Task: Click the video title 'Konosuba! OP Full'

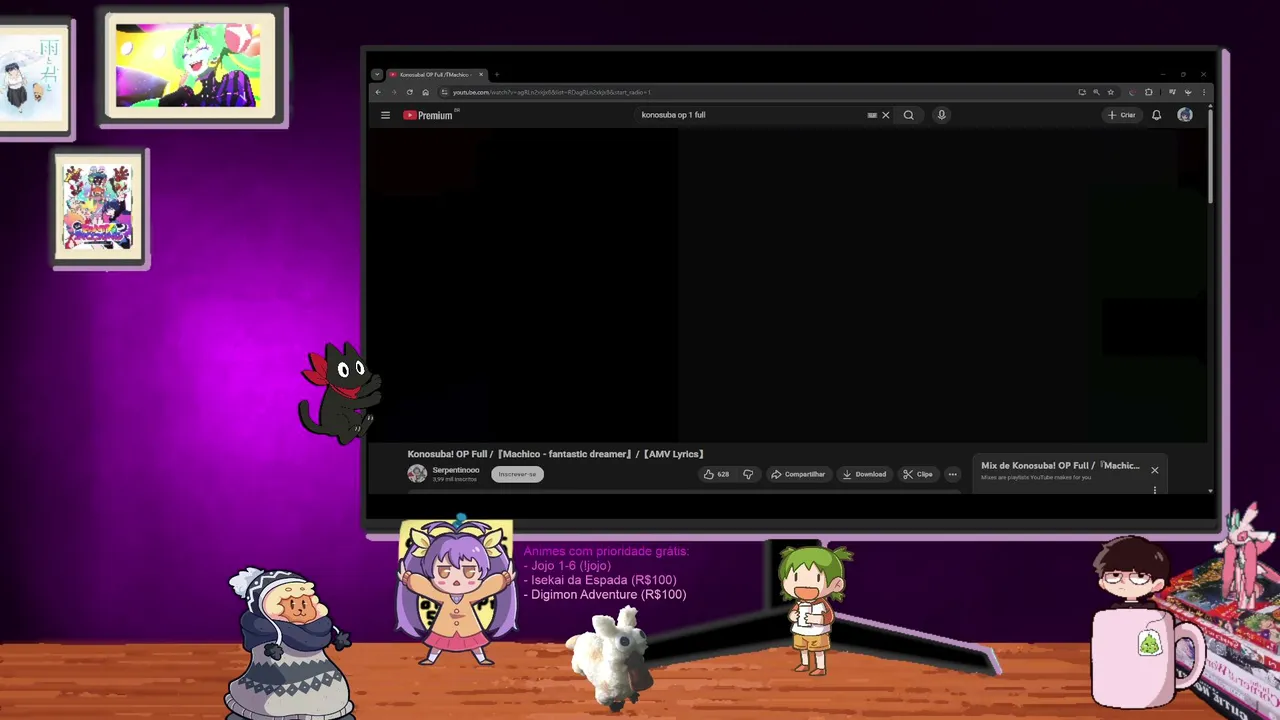Action: coord(556,454)
